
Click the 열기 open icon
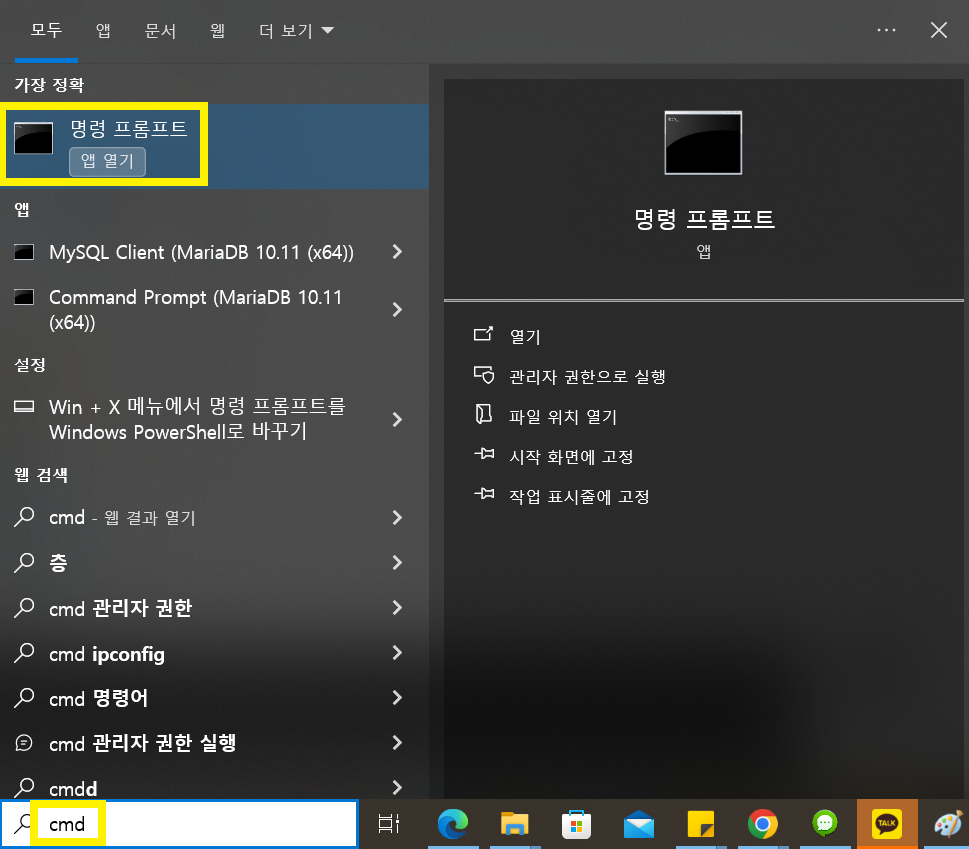[x=483, y=334]
